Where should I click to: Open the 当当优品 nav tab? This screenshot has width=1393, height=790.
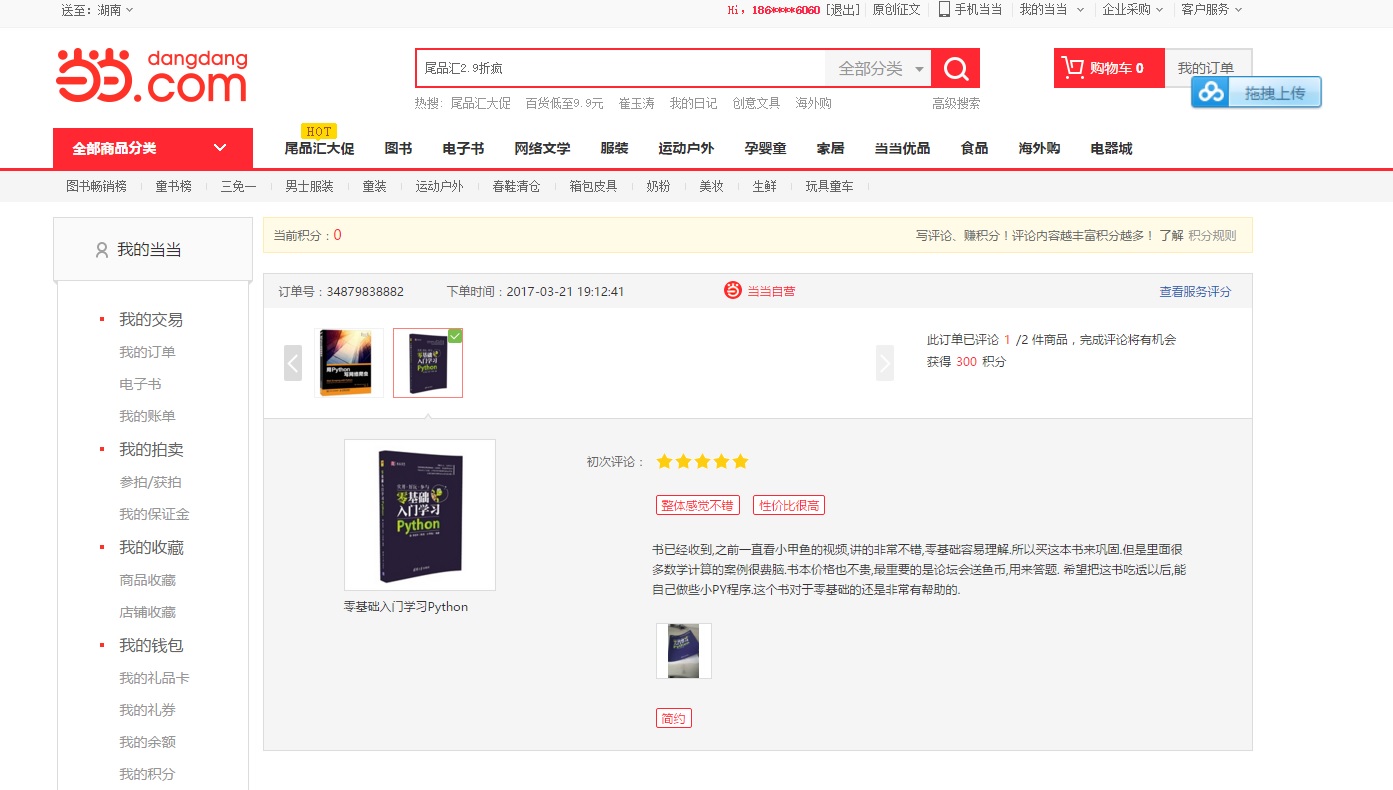[x=902, y=148]
